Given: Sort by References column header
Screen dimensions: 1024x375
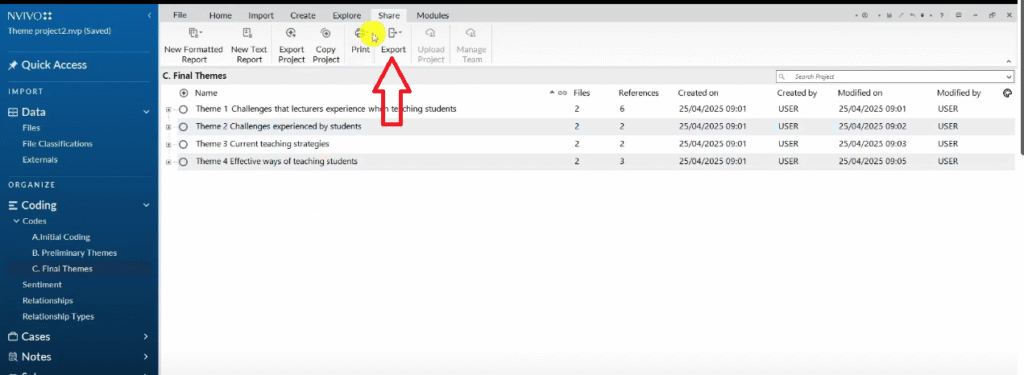Looking at the screenshot, I should click(x=638, y=93).
